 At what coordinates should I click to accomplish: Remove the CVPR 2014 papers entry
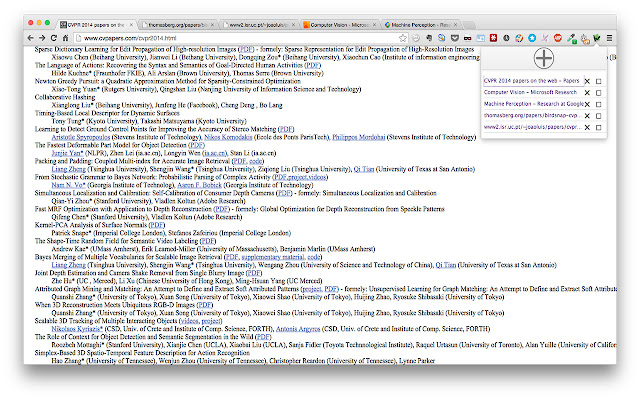(586, 79)
